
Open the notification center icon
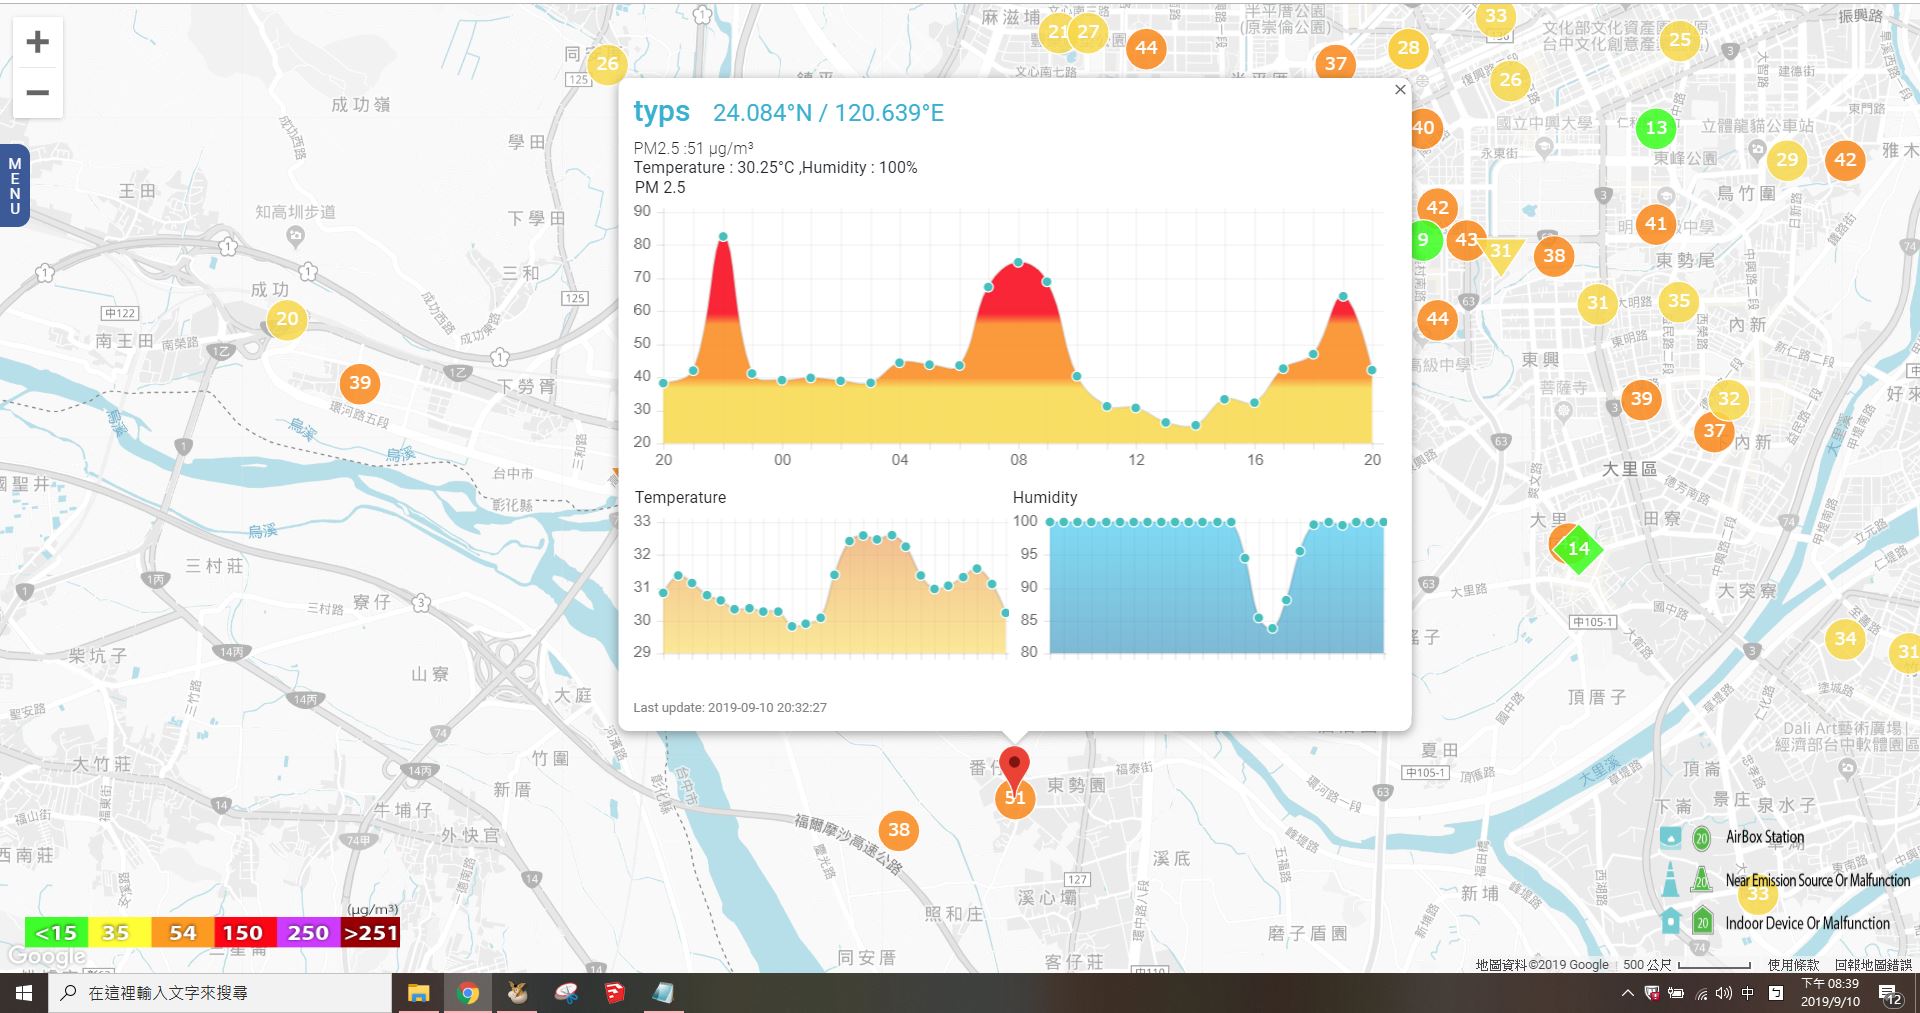tap(1889, 993)
